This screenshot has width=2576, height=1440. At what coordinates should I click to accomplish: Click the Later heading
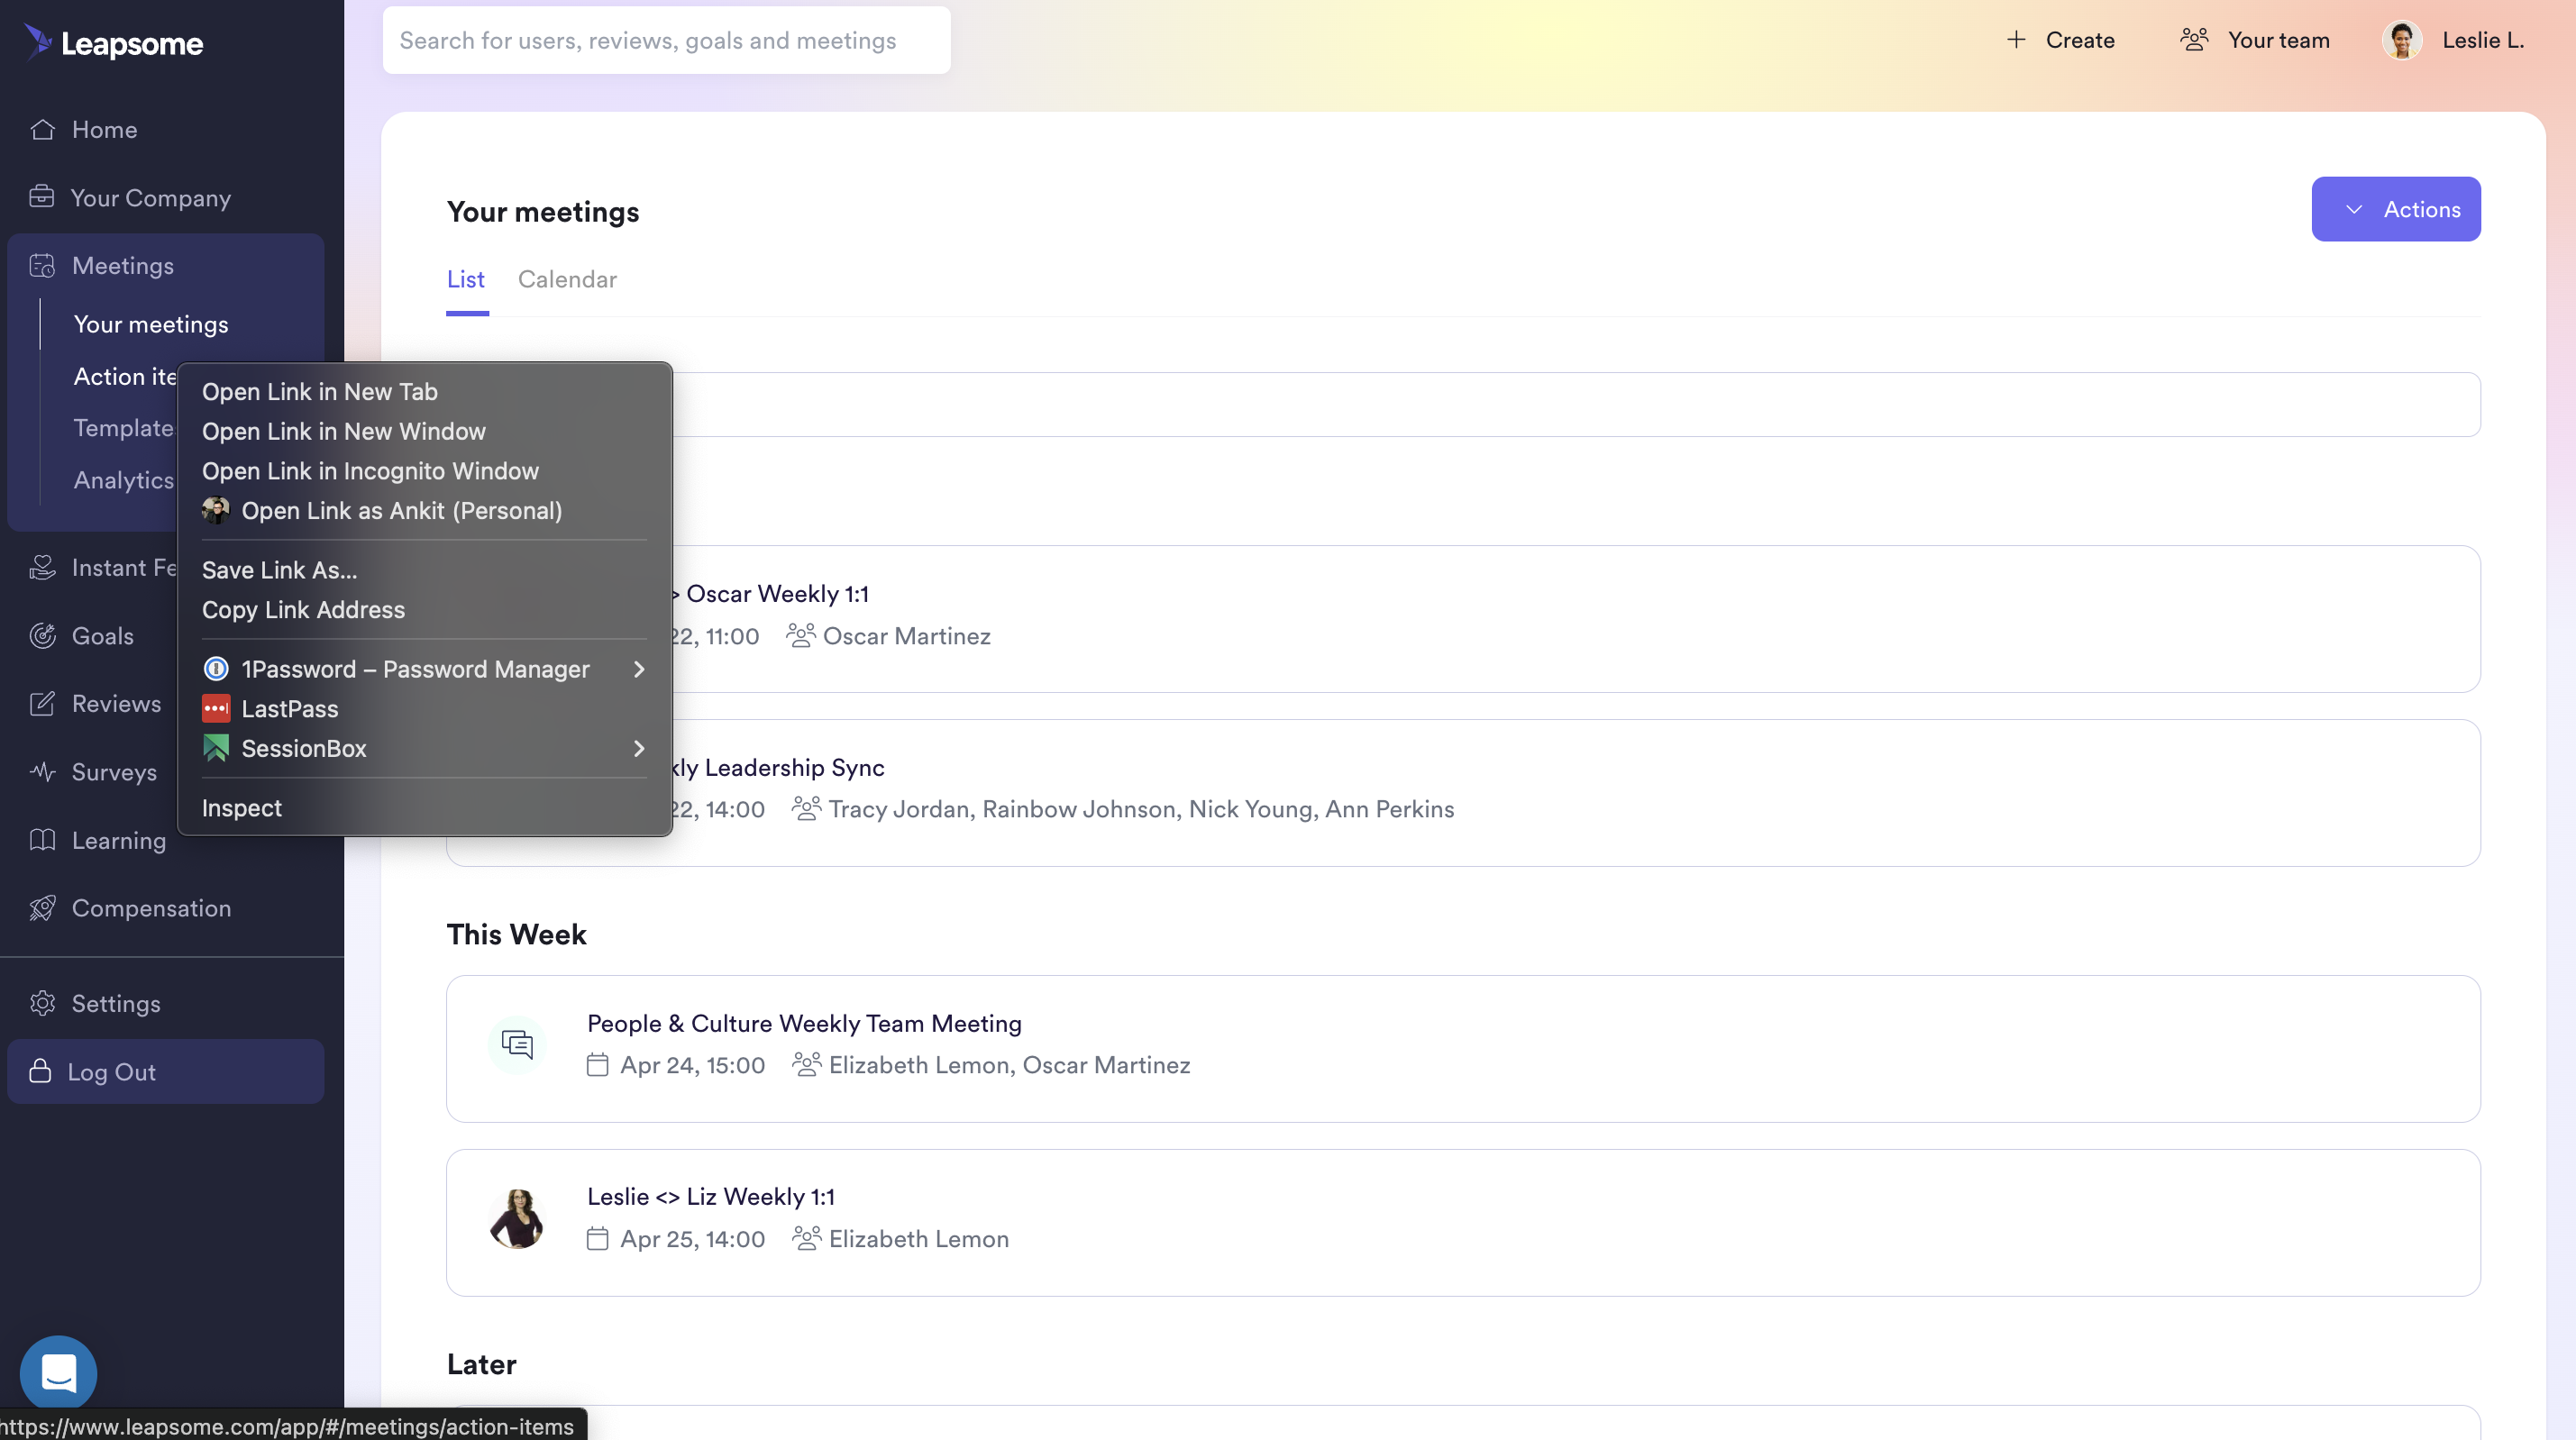[481, 1365]
